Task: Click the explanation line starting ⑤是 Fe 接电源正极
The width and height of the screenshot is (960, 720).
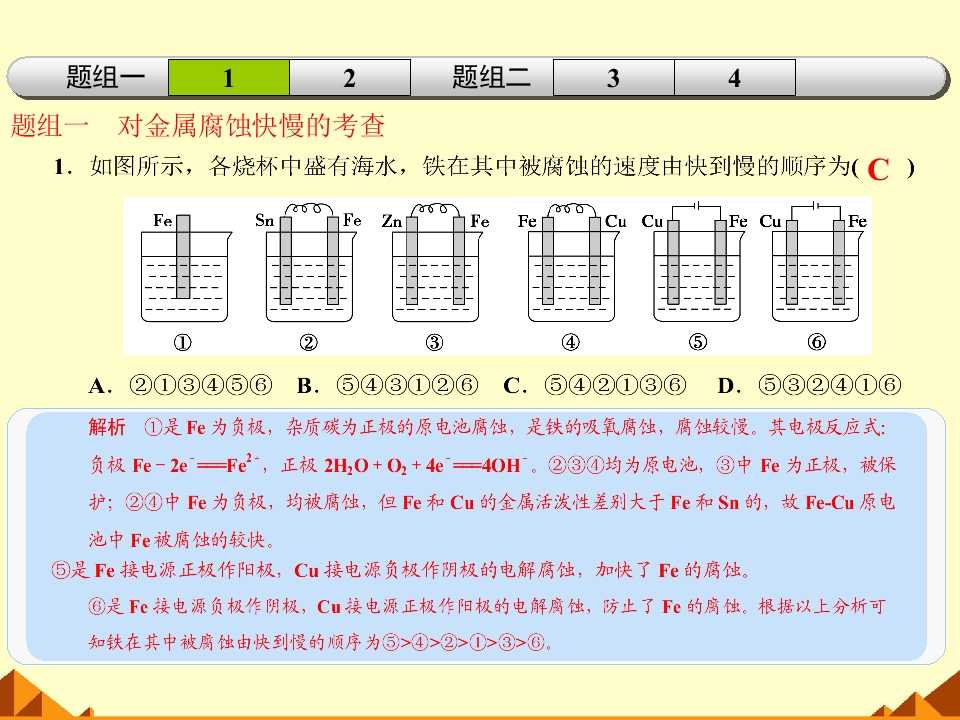Action: [401, 570]
